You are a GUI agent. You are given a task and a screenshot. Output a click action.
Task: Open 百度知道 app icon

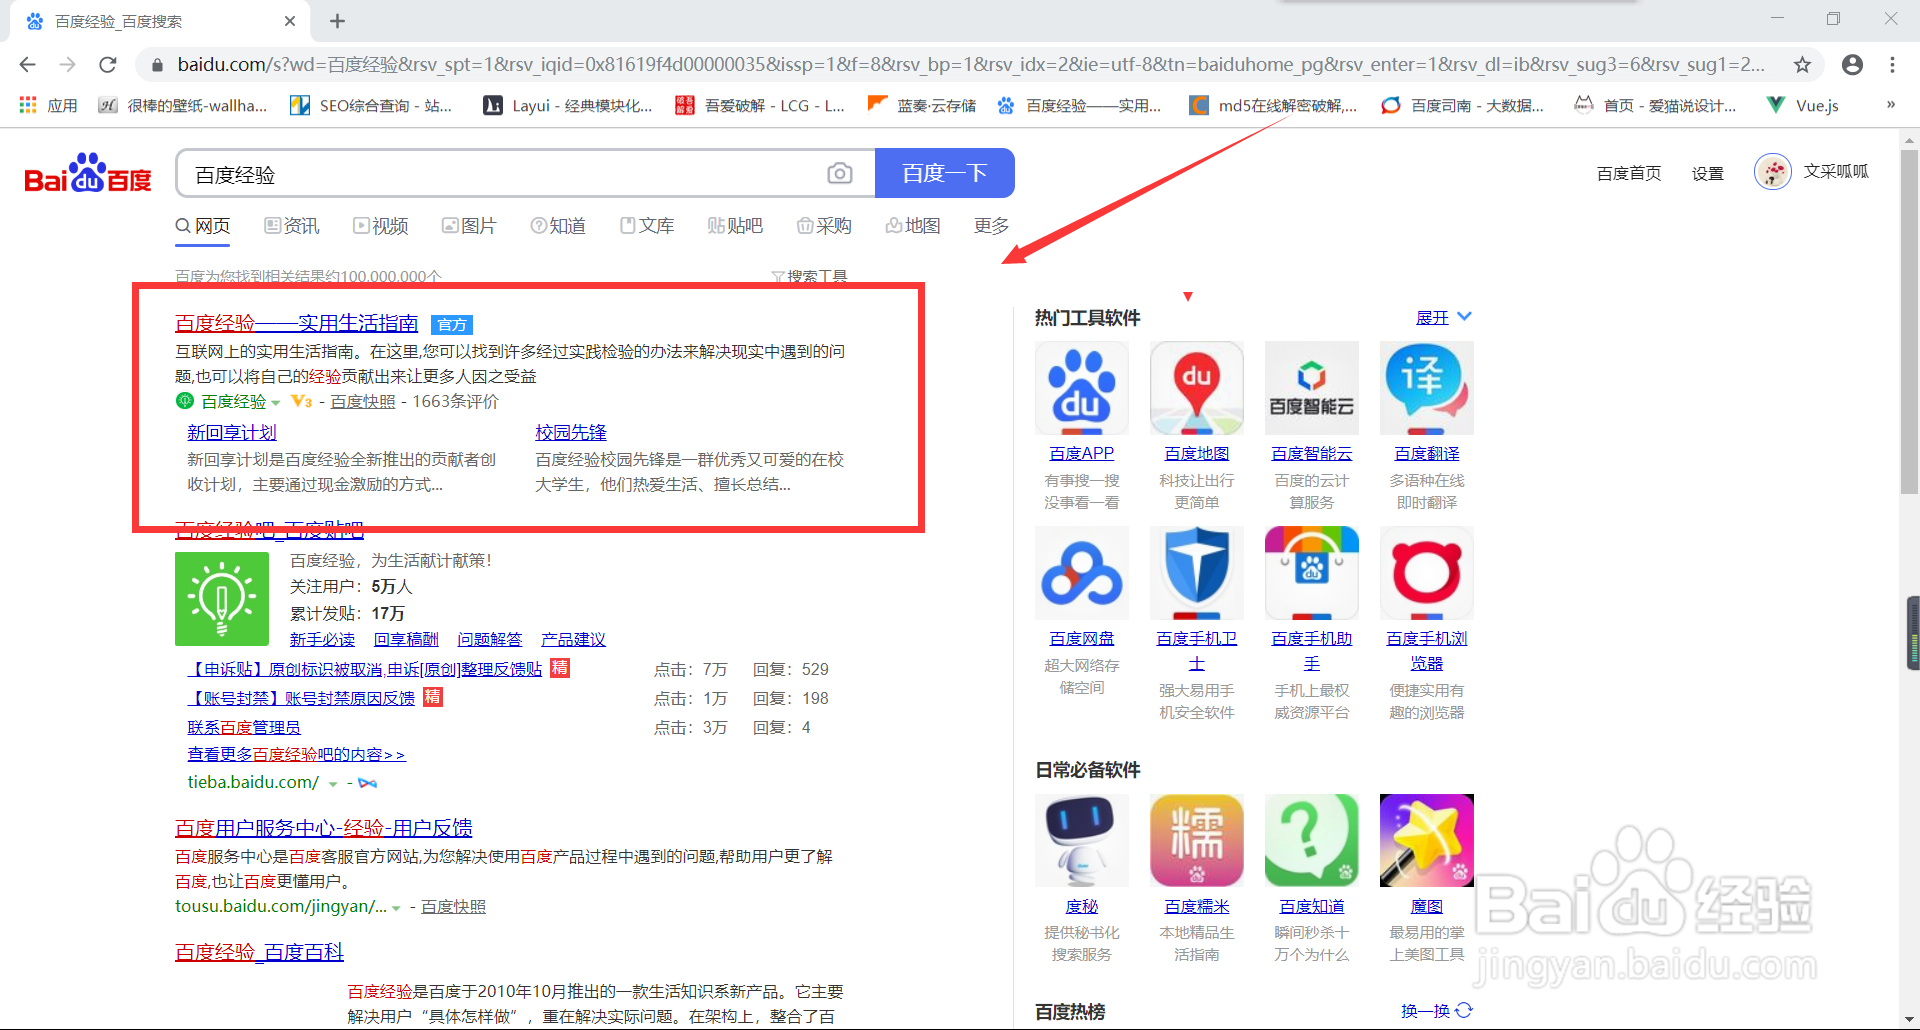1312,841
